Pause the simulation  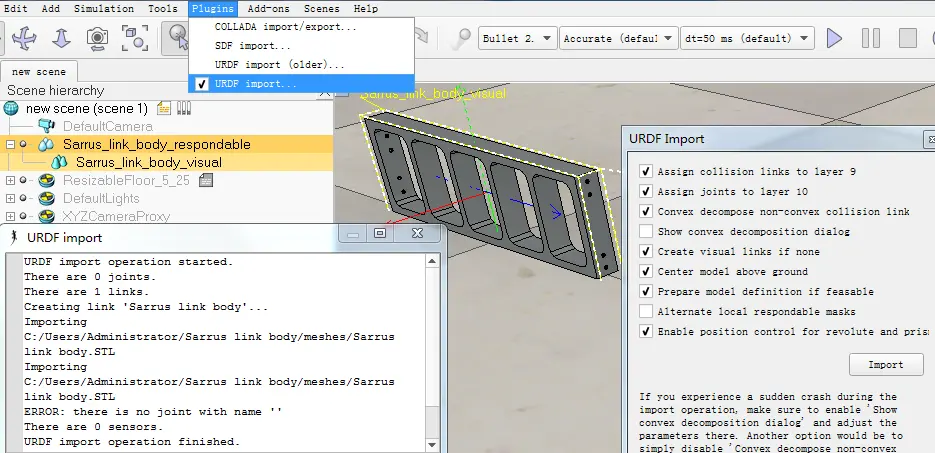click(x=871, y=38)
